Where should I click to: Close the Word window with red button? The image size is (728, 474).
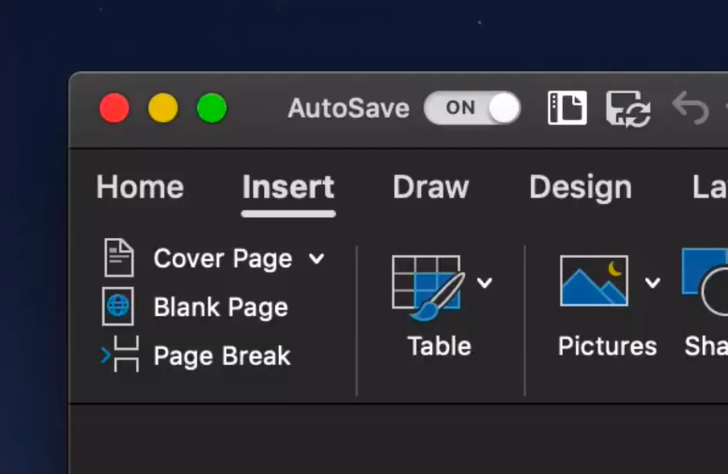tap(114, 108)
